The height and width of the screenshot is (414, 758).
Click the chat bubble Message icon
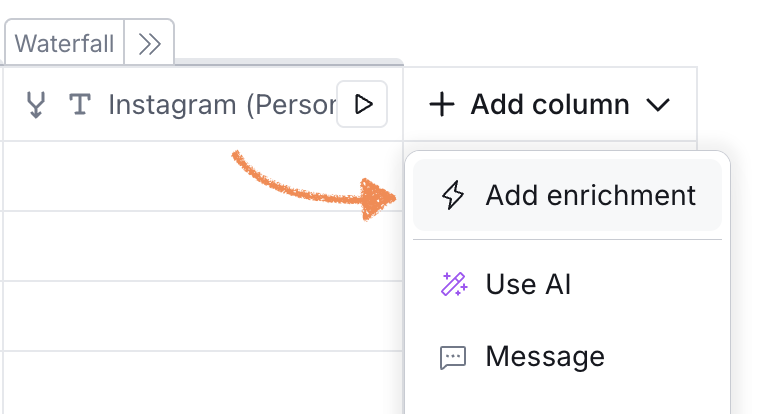453,358
